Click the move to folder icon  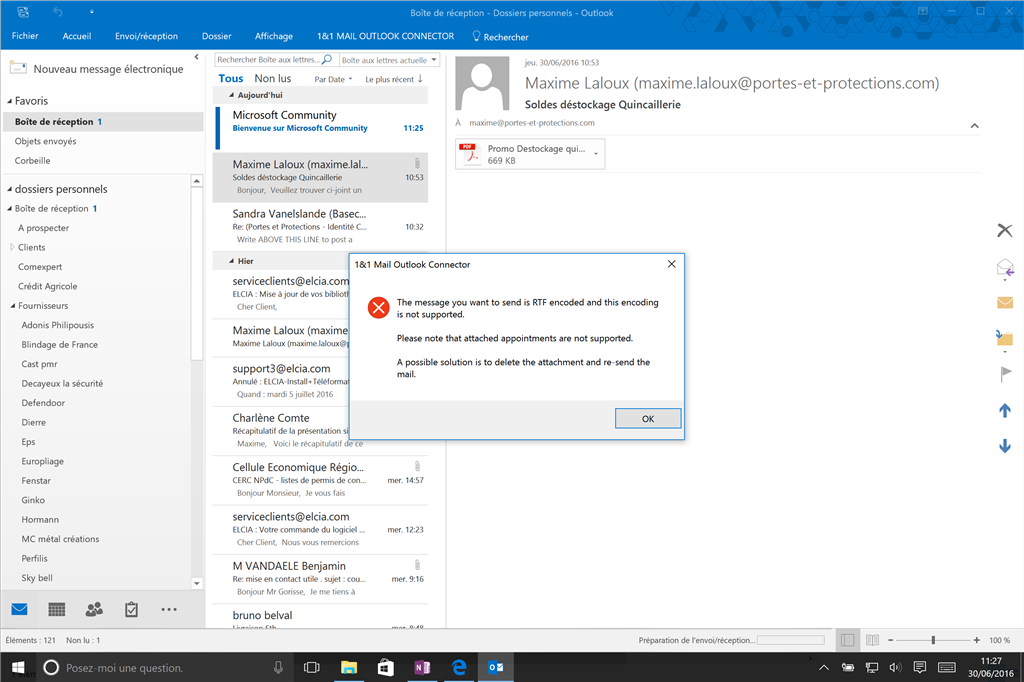1004,338
